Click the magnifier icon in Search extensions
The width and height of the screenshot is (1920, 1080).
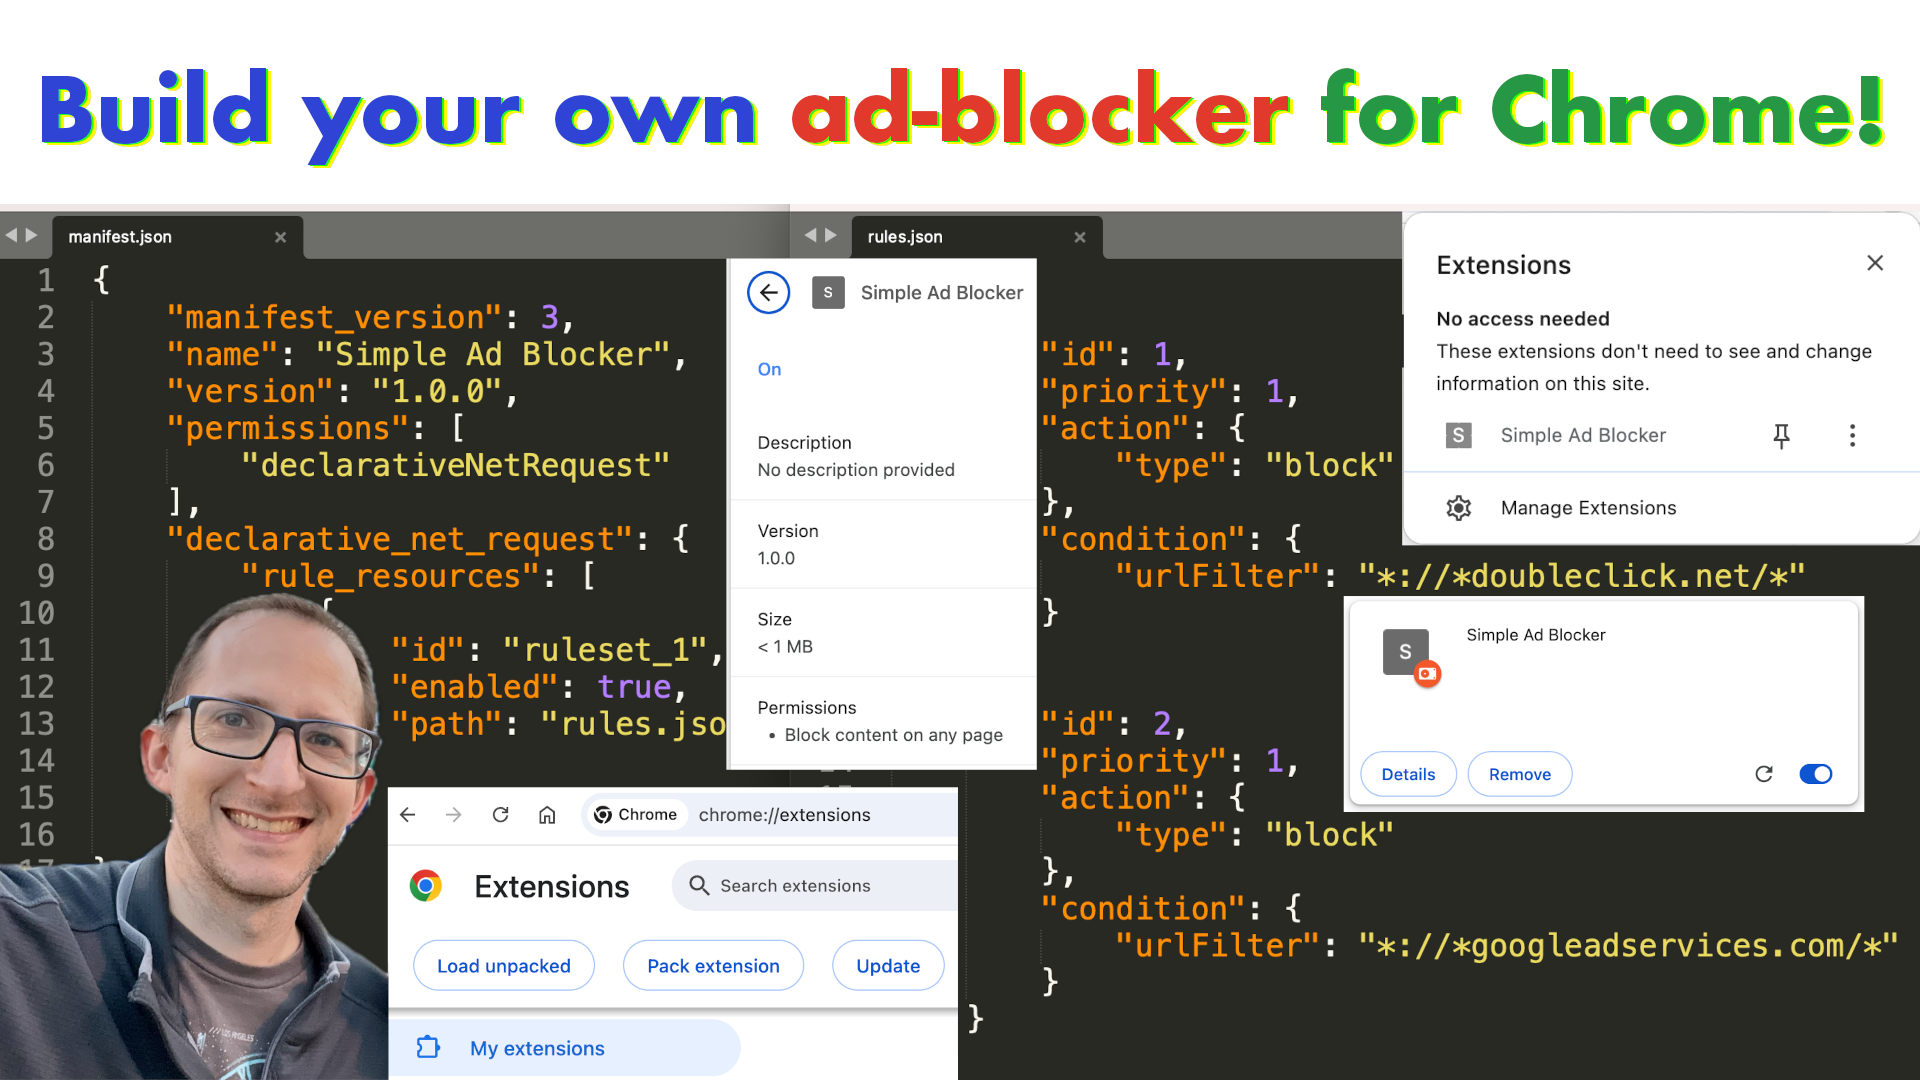[698, 886]
